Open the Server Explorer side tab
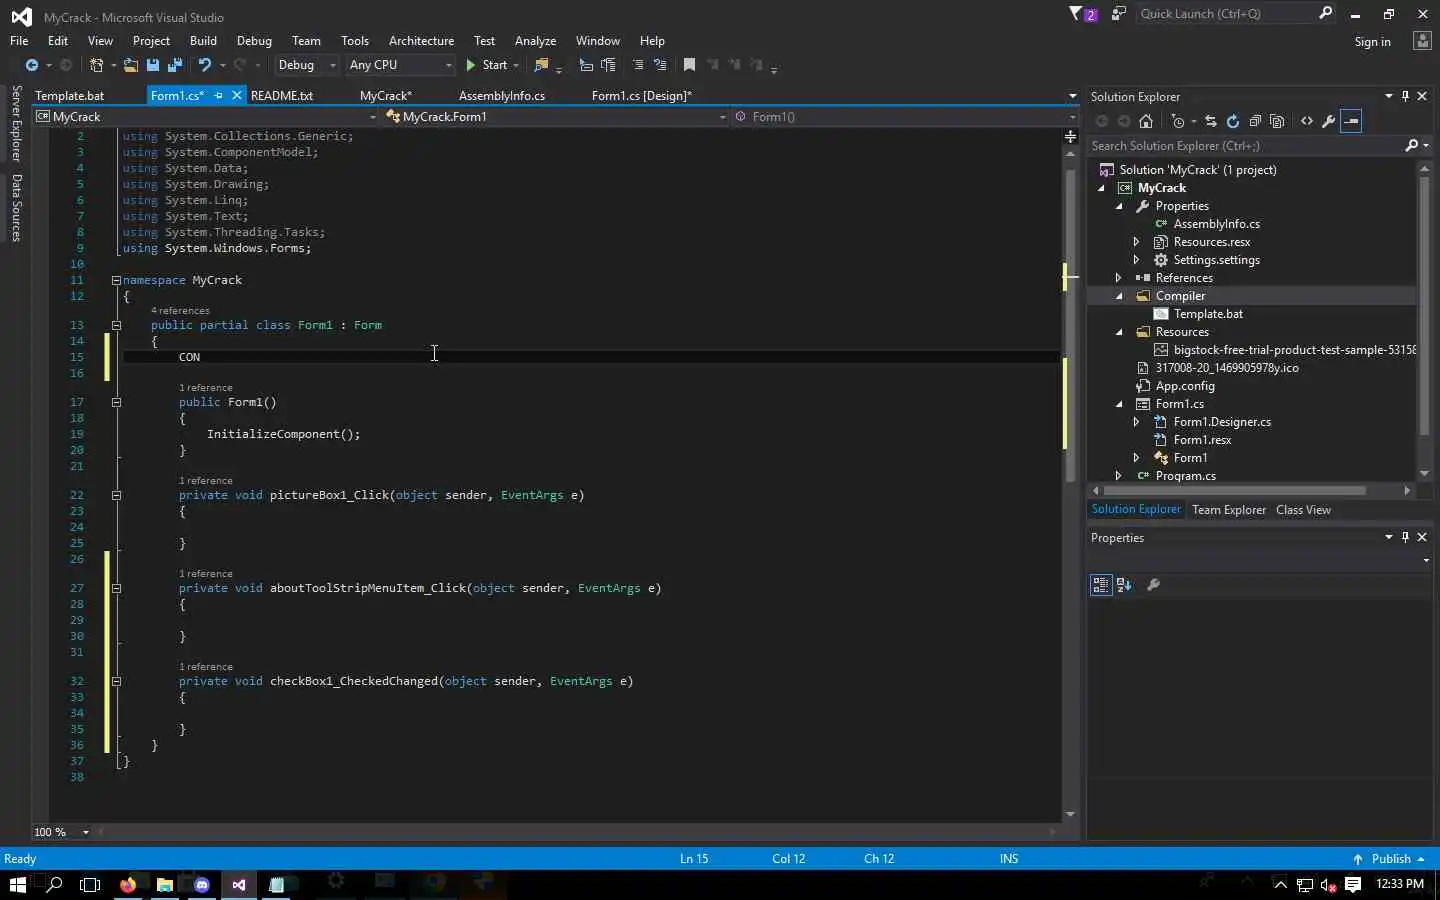This screenshot has width=1440, height=900. click(x=16, y=124)
